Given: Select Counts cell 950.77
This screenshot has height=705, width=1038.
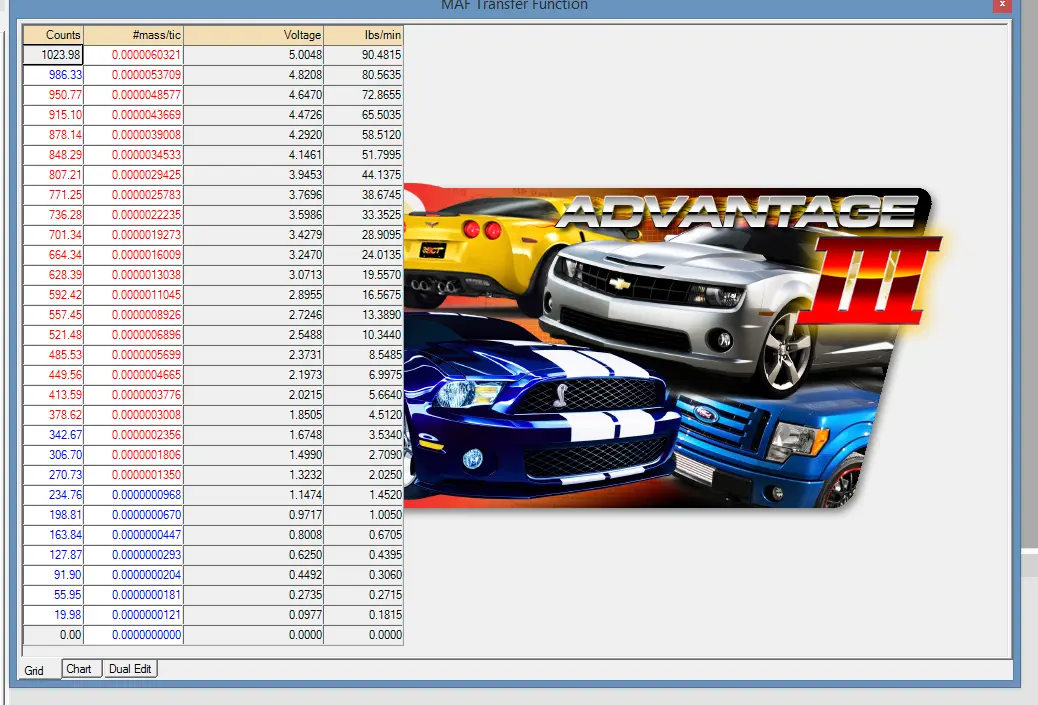Looking at the screenshot, I should click(53, 95).
